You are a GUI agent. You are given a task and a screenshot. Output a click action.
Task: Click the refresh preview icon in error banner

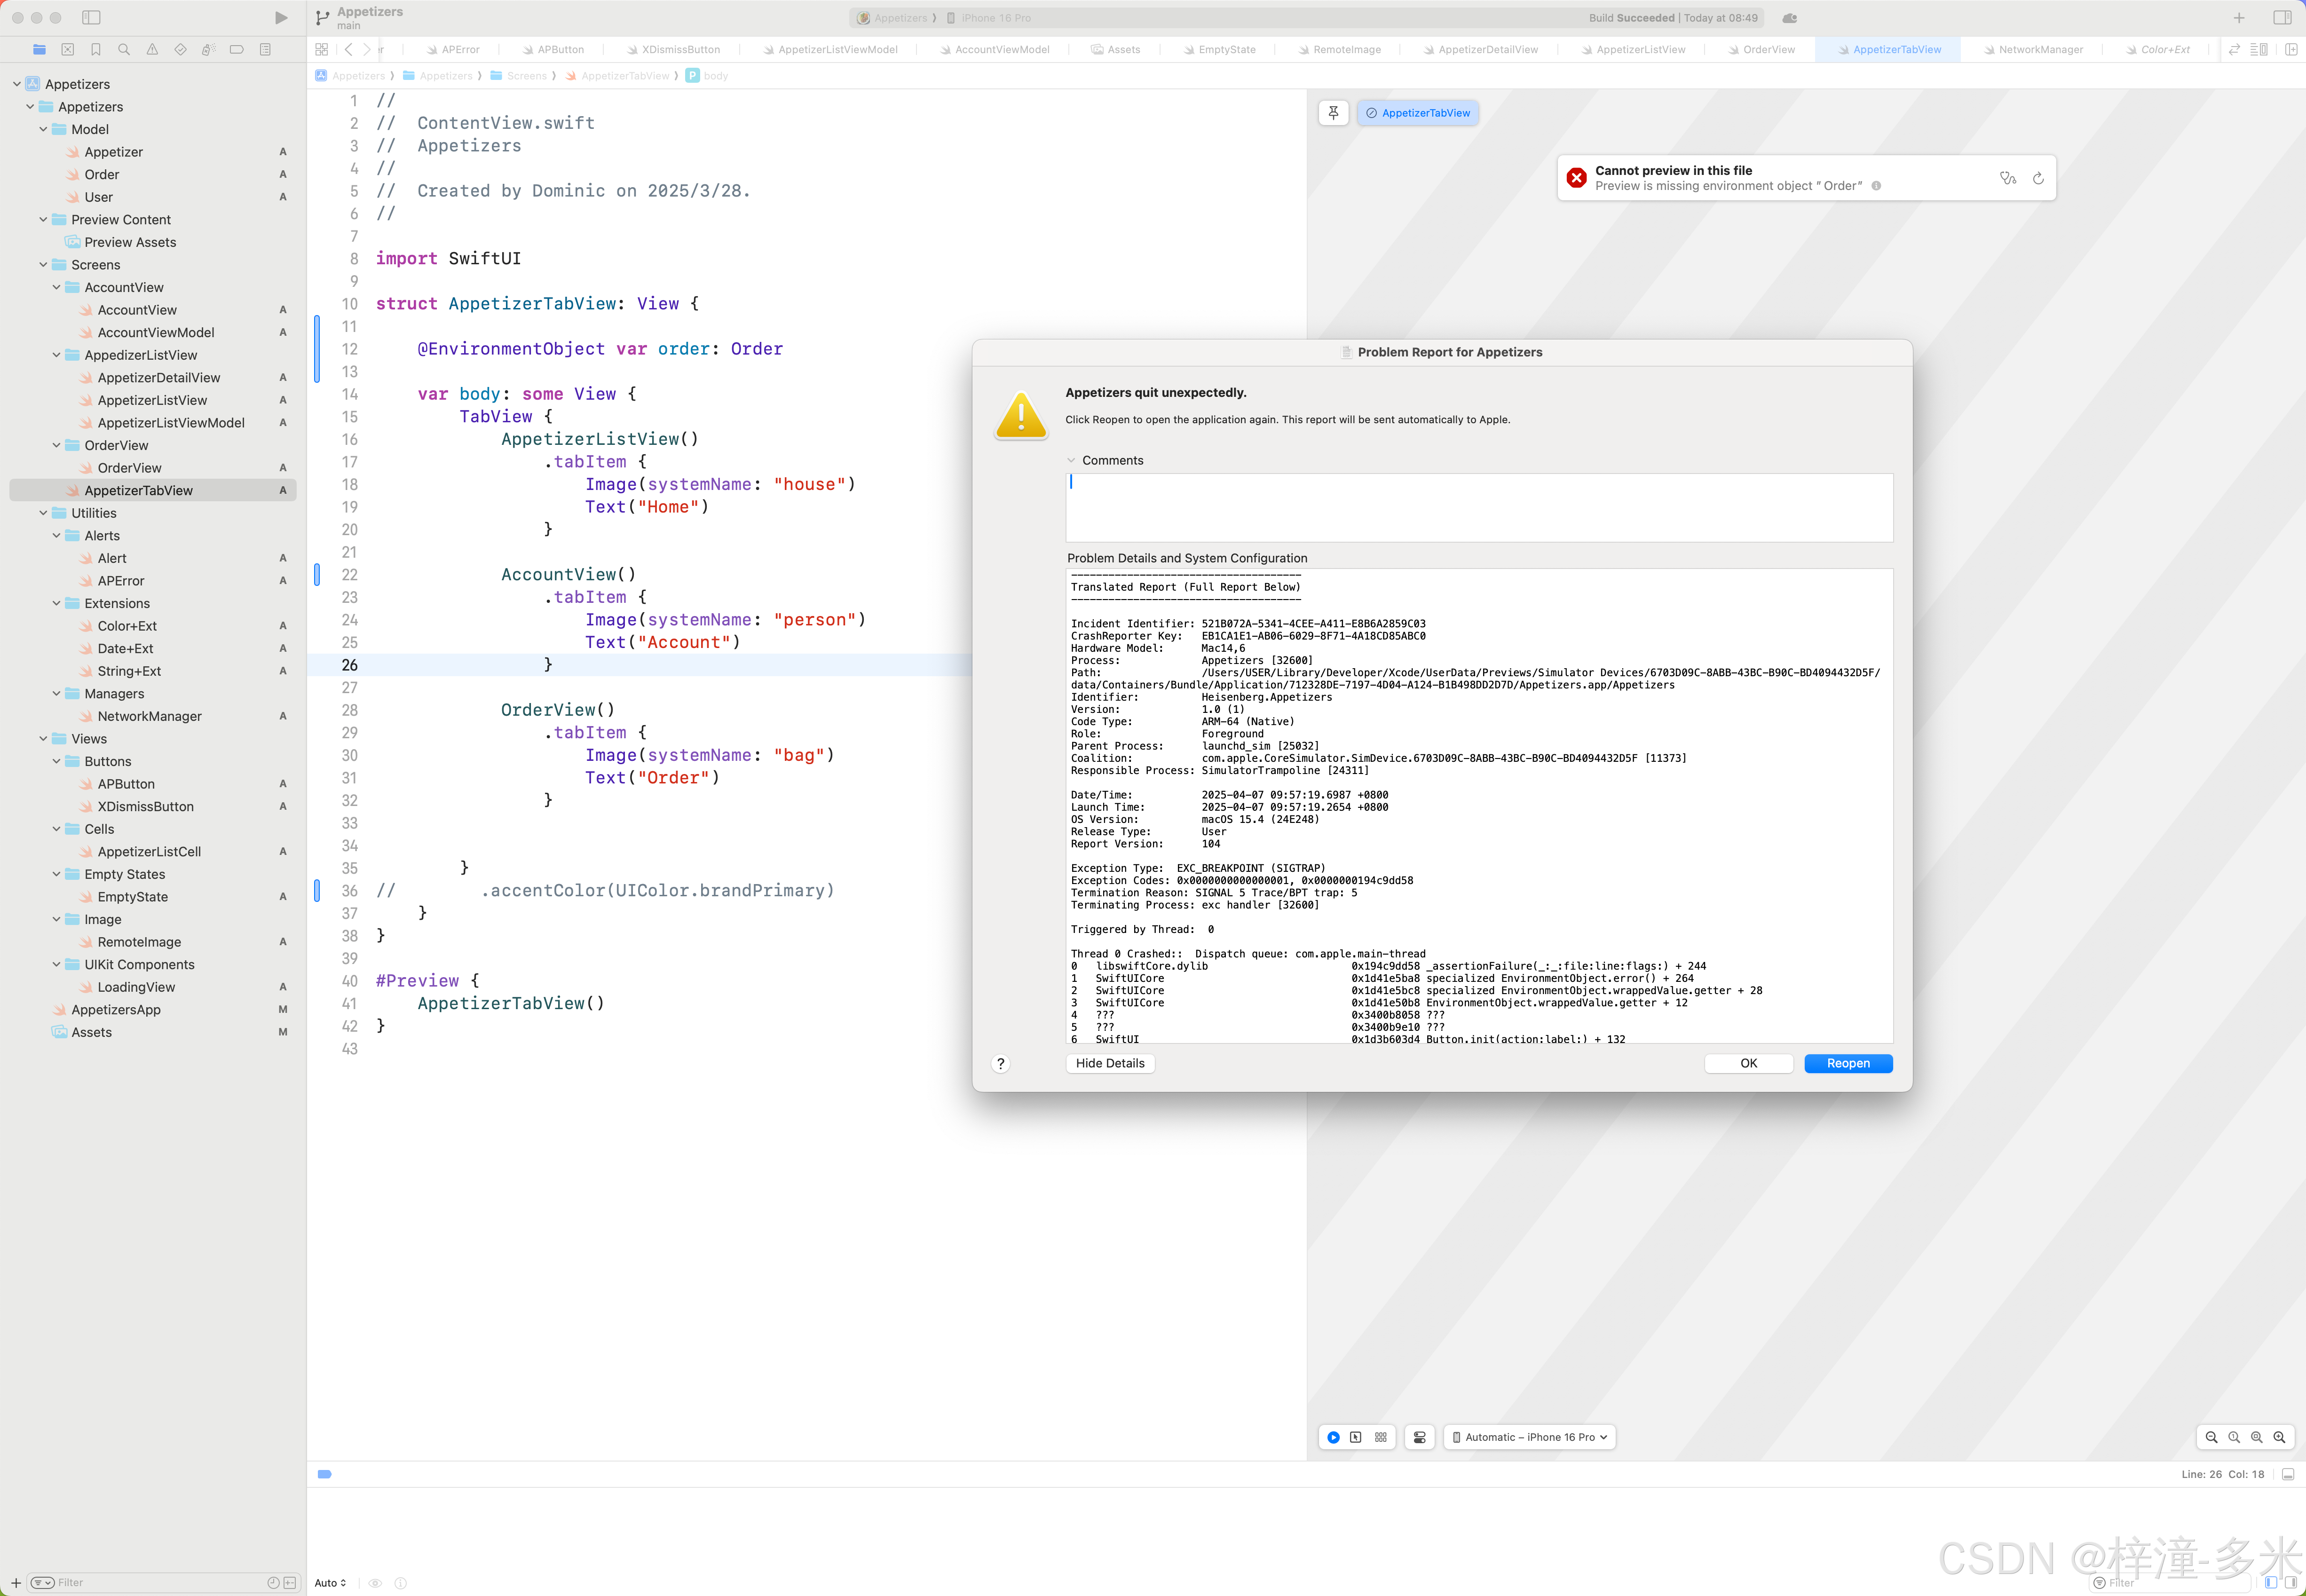(2038, 179)
